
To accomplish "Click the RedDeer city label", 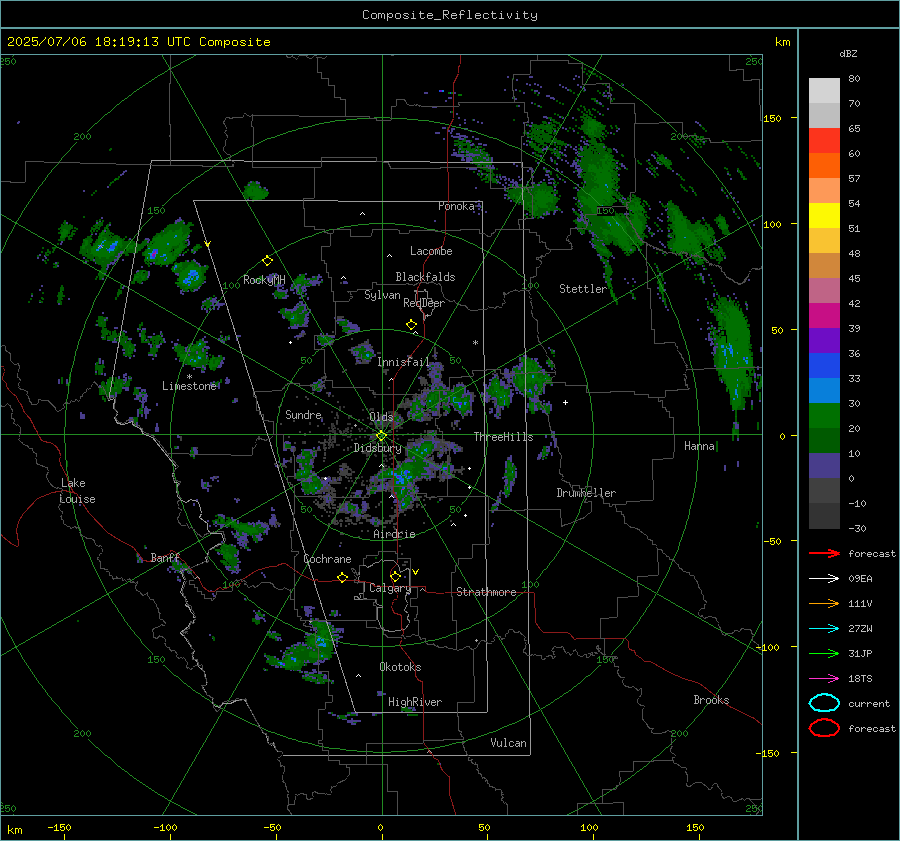I will [x=424, y=303].
